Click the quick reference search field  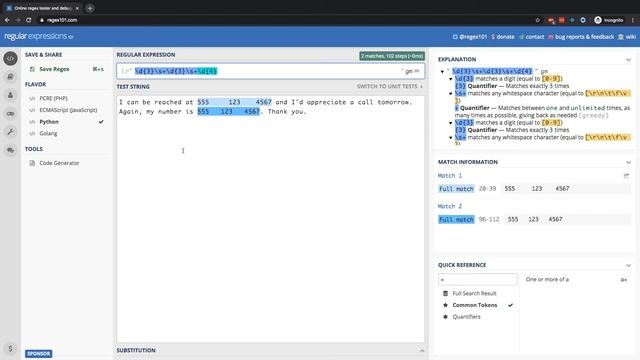tap(478, 280)
